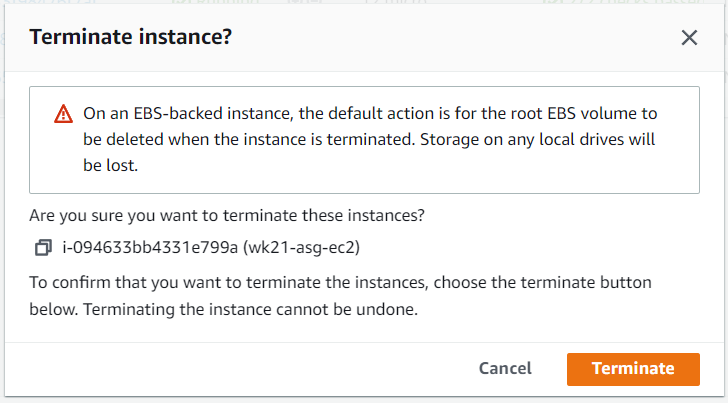The width and height of the screenshot is (728, 403).
Task: Confirm with the orange Terminate button
Action: click(633, 369)
